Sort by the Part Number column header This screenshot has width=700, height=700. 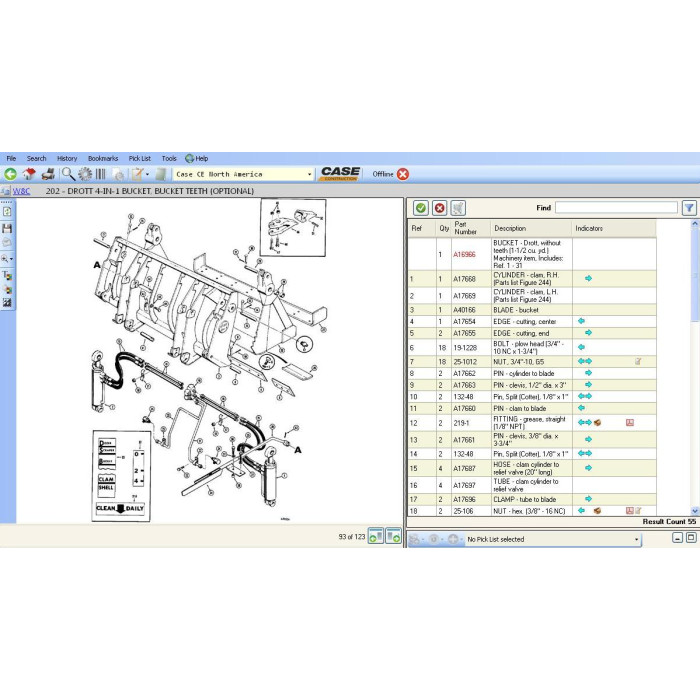click(471, 228)
